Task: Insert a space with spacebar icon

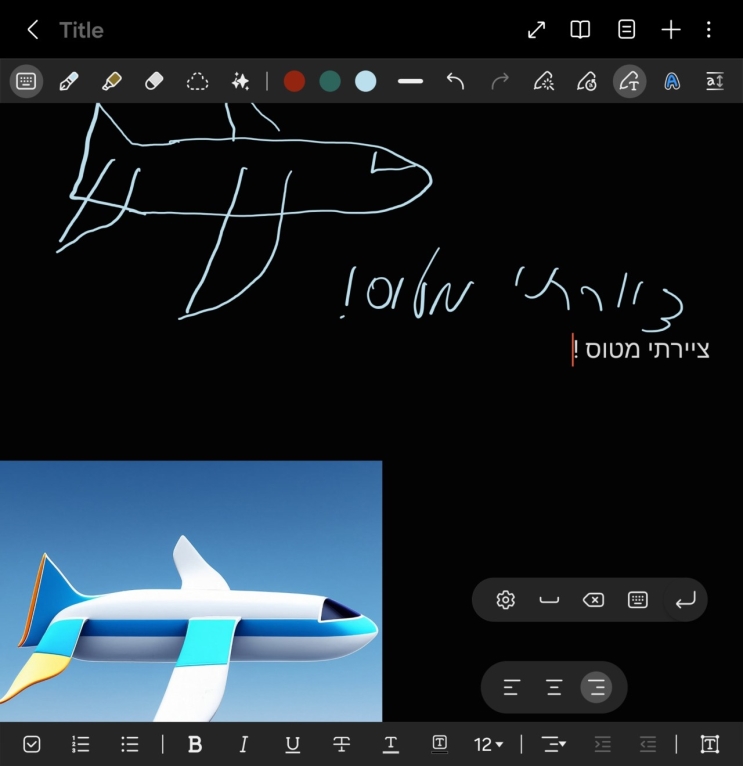Action: coord(549,599)
